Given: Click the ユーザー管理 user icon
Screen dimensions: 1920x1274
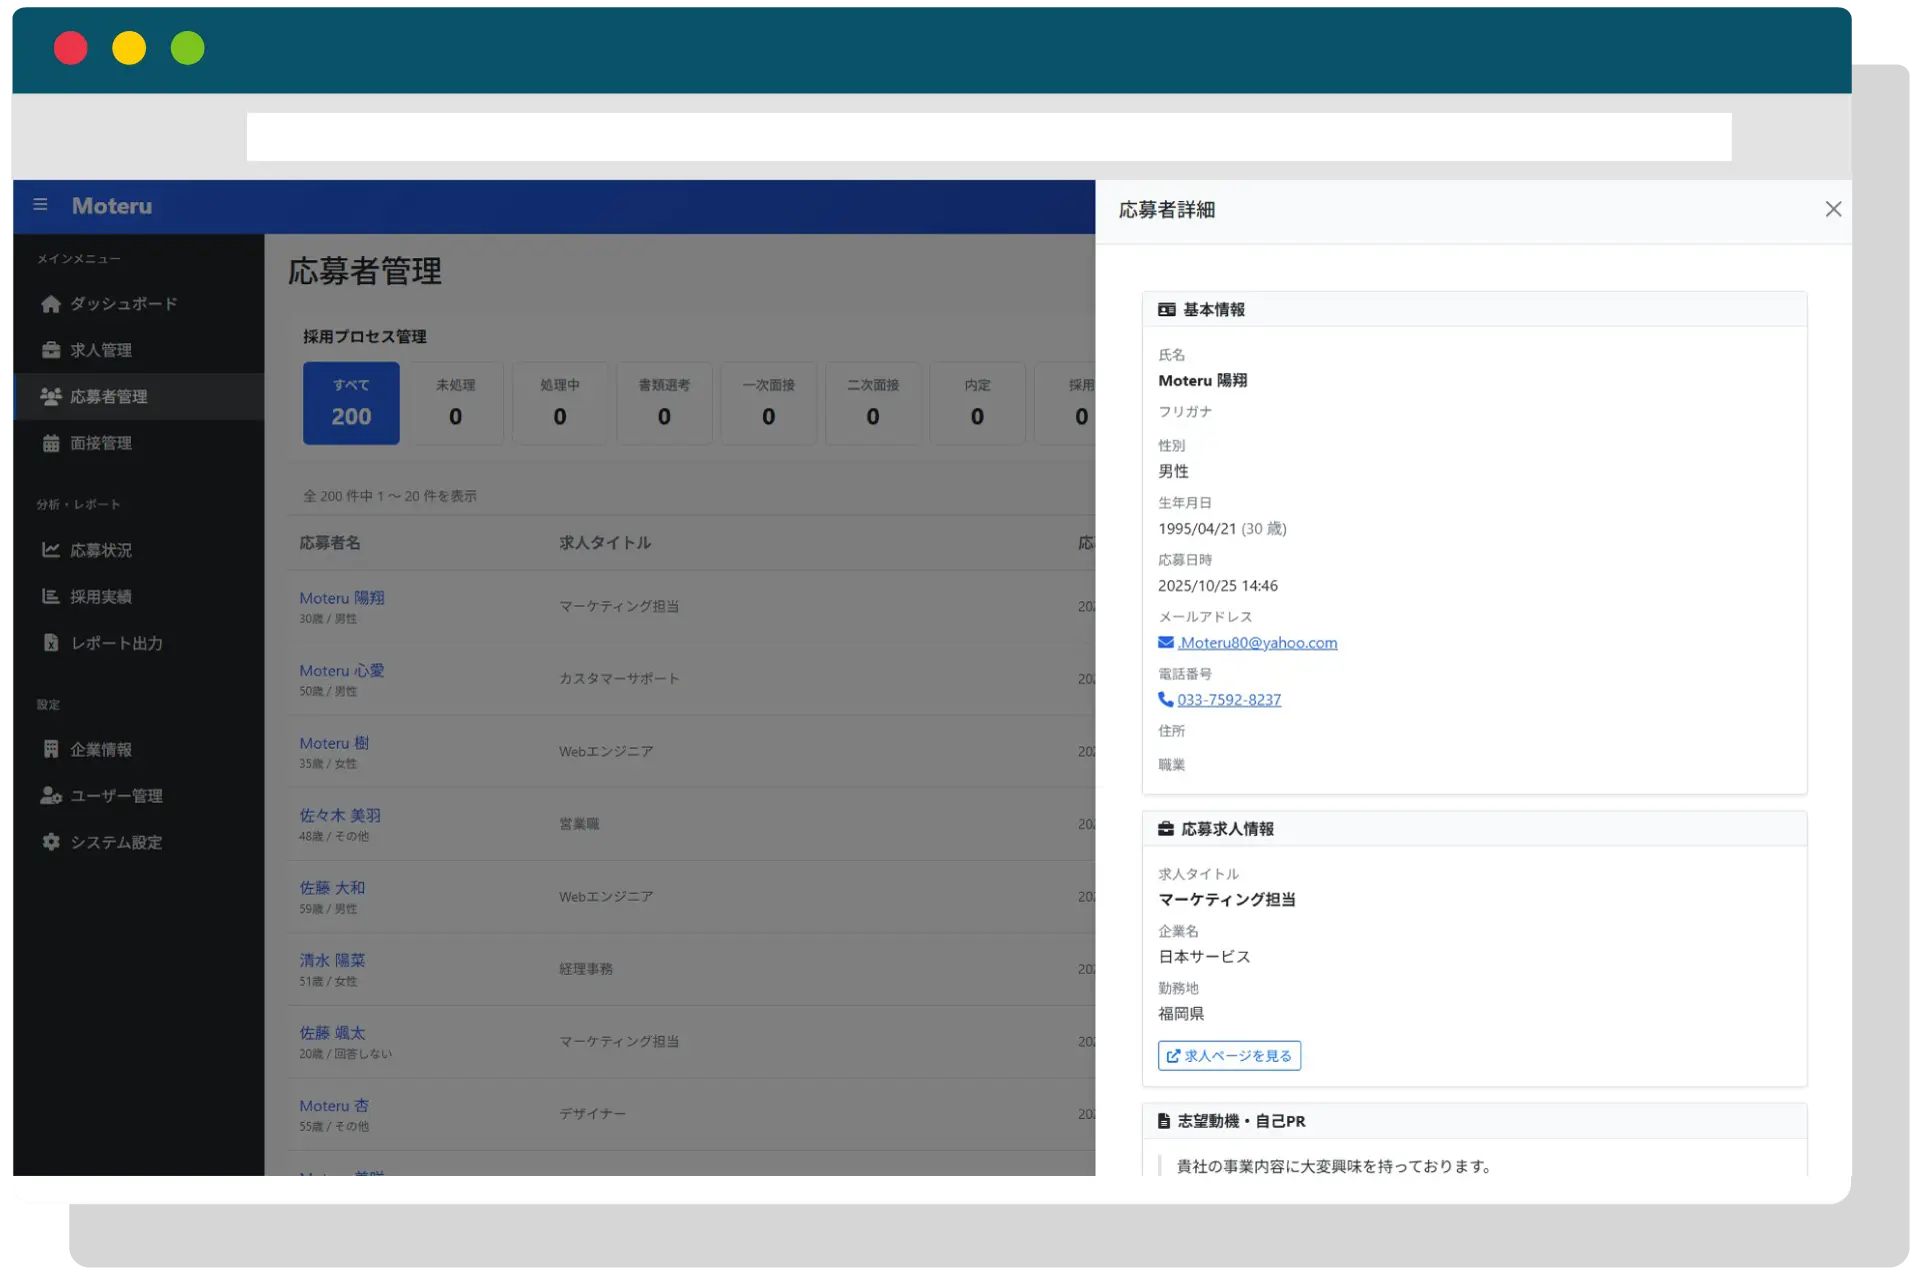Looking at the screenshot, I should click(x=51, y=796).
